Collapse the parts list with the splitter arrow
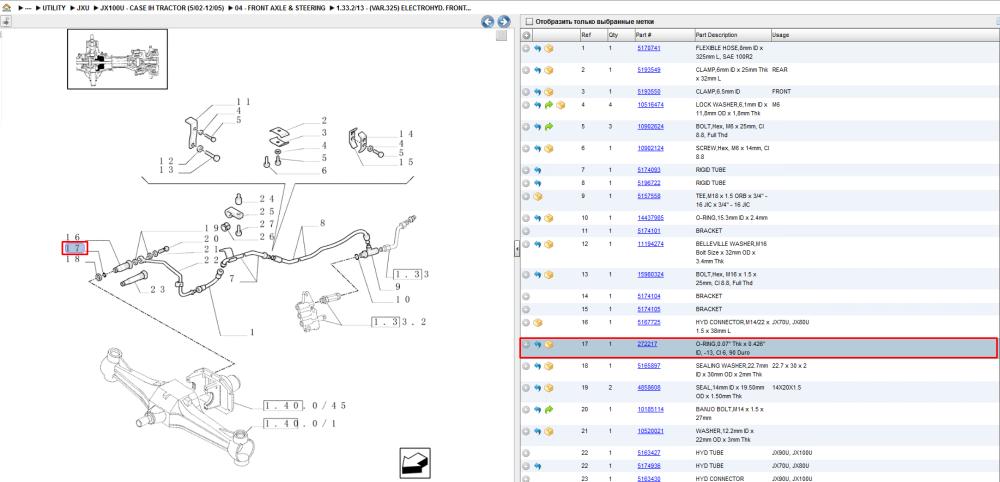Image resolution: width=1000 pixels, height=482 pixels. pos(517,249)
